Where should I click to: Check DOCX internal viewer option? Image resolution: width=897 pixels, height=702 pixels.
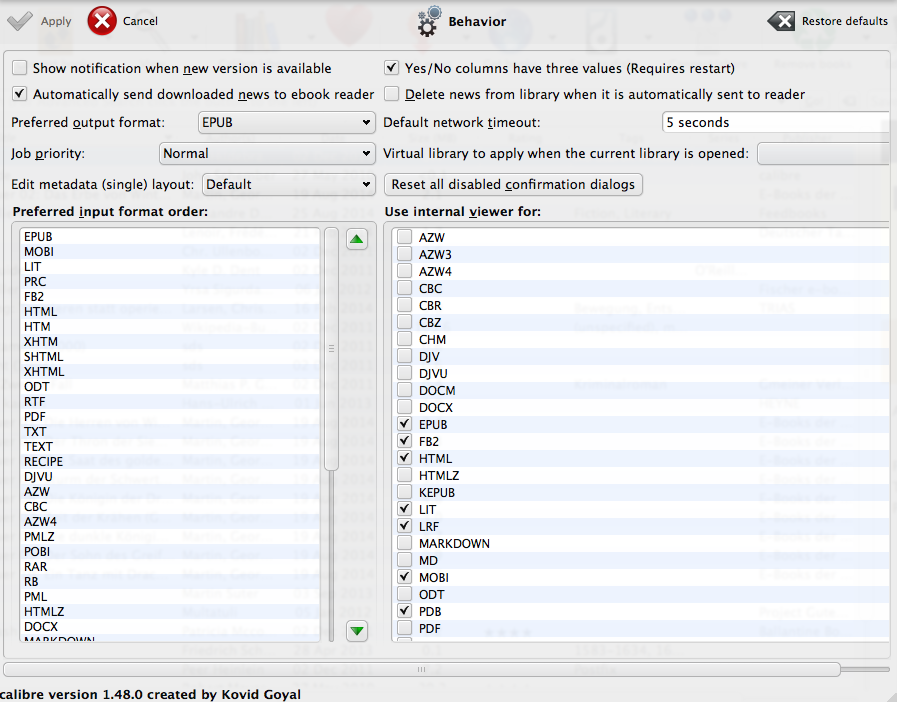click(404, 407)
